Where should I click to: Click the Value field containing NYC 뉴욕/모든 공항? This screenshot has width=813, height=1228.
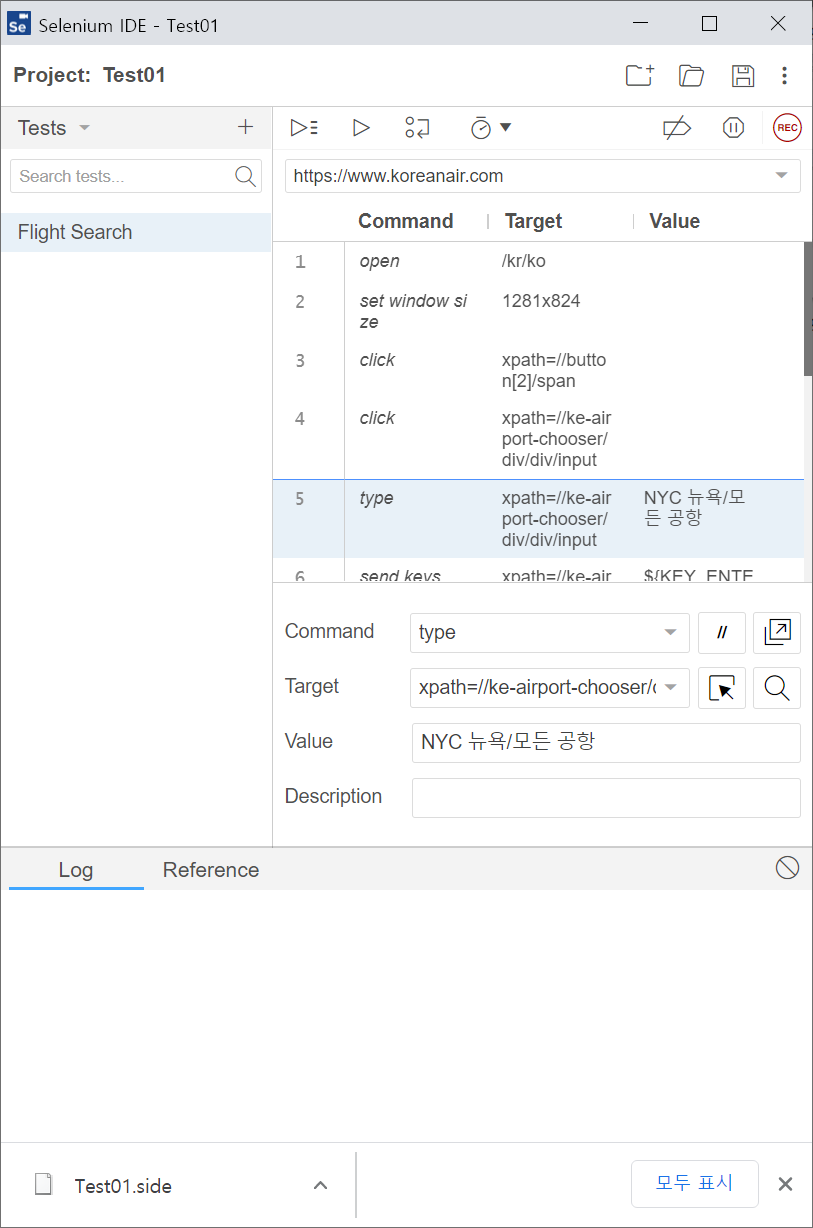click(x=606, y=742)
